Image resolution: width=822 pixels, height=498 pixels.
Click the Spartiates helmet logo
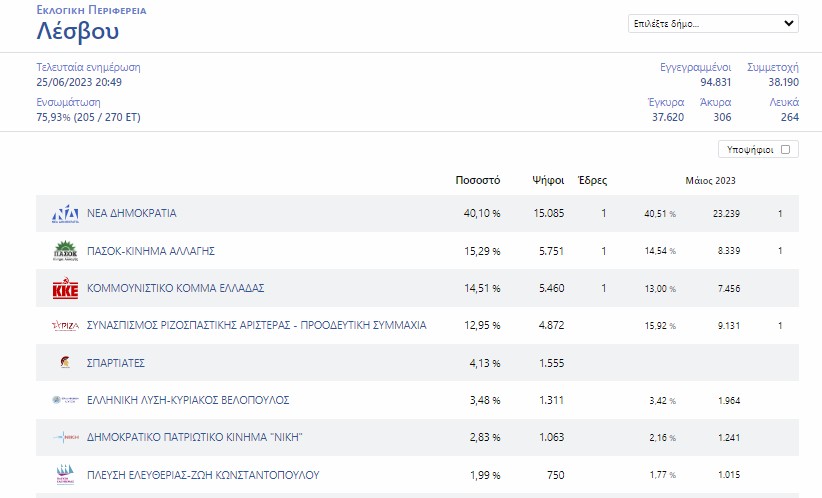pyautogui.click(x=64, y=363)
